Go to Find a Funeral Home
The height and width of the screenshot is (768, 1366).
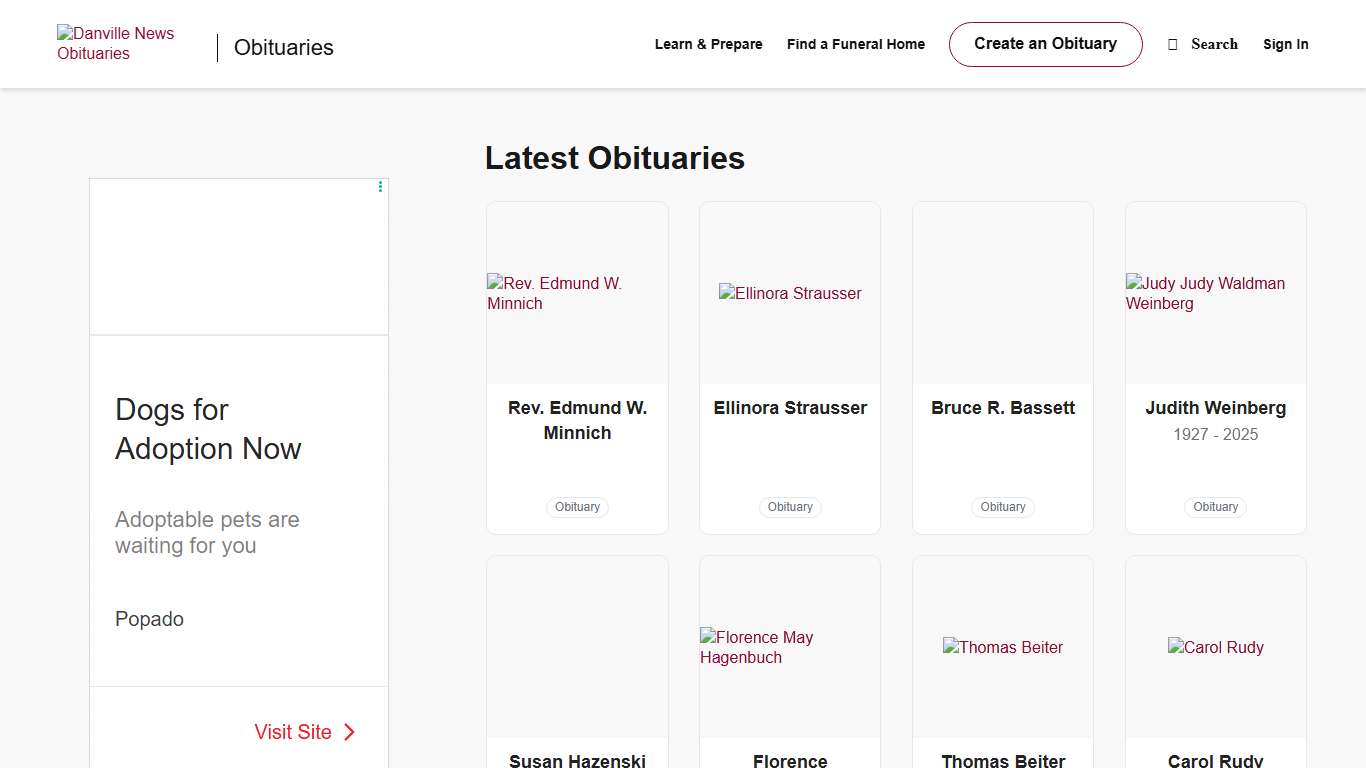tap(855, 45)
